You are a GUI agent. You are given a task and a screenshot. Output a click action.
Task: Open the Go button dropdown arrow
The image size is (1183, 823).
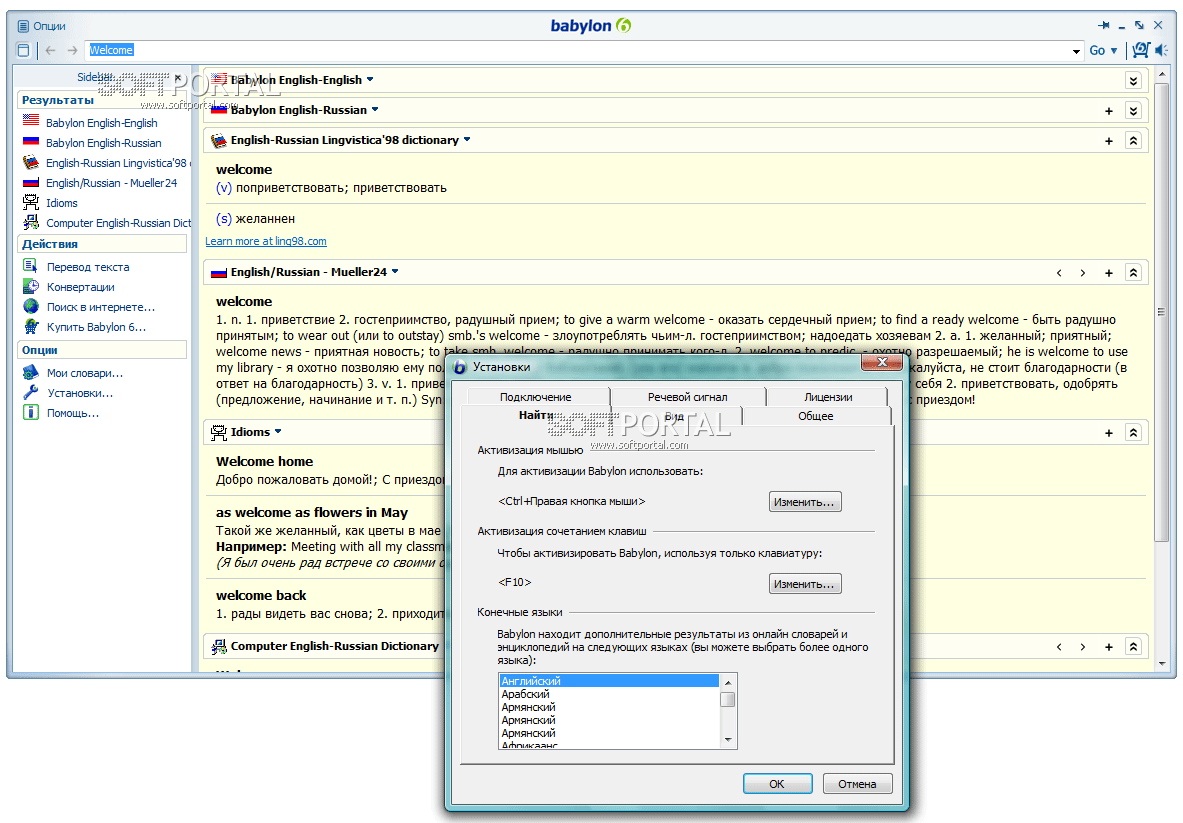tap(1114, 51)
